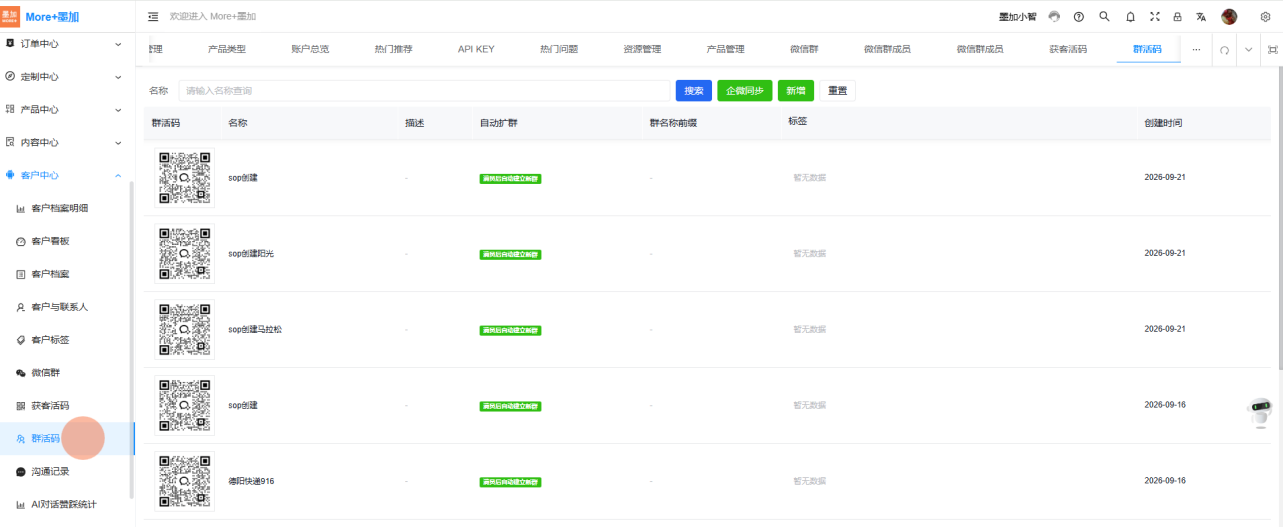This screenshot has height=527, width=1283.
Task: Click the sidebar vertical scrollbar
Action: pyautogui.click(x=131, y=340)
